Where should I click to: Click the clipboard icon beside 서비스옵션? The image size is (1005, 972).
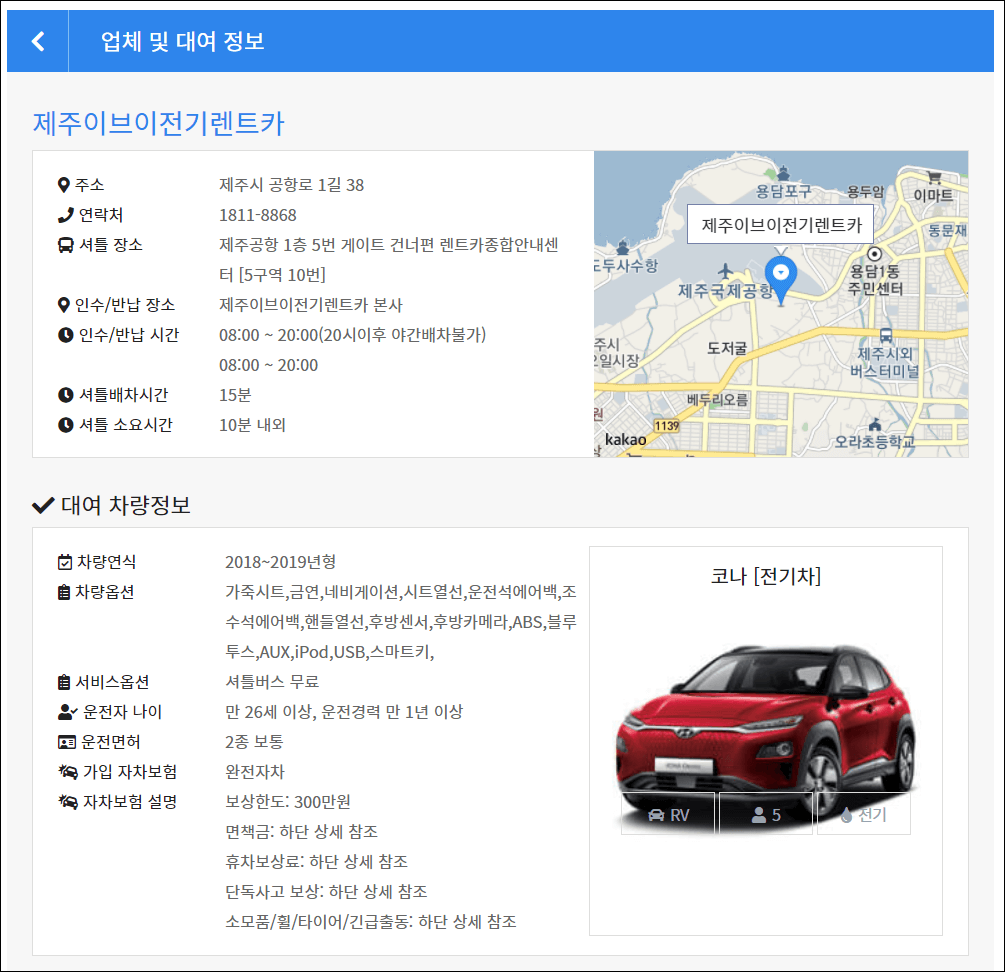(64, 682)
